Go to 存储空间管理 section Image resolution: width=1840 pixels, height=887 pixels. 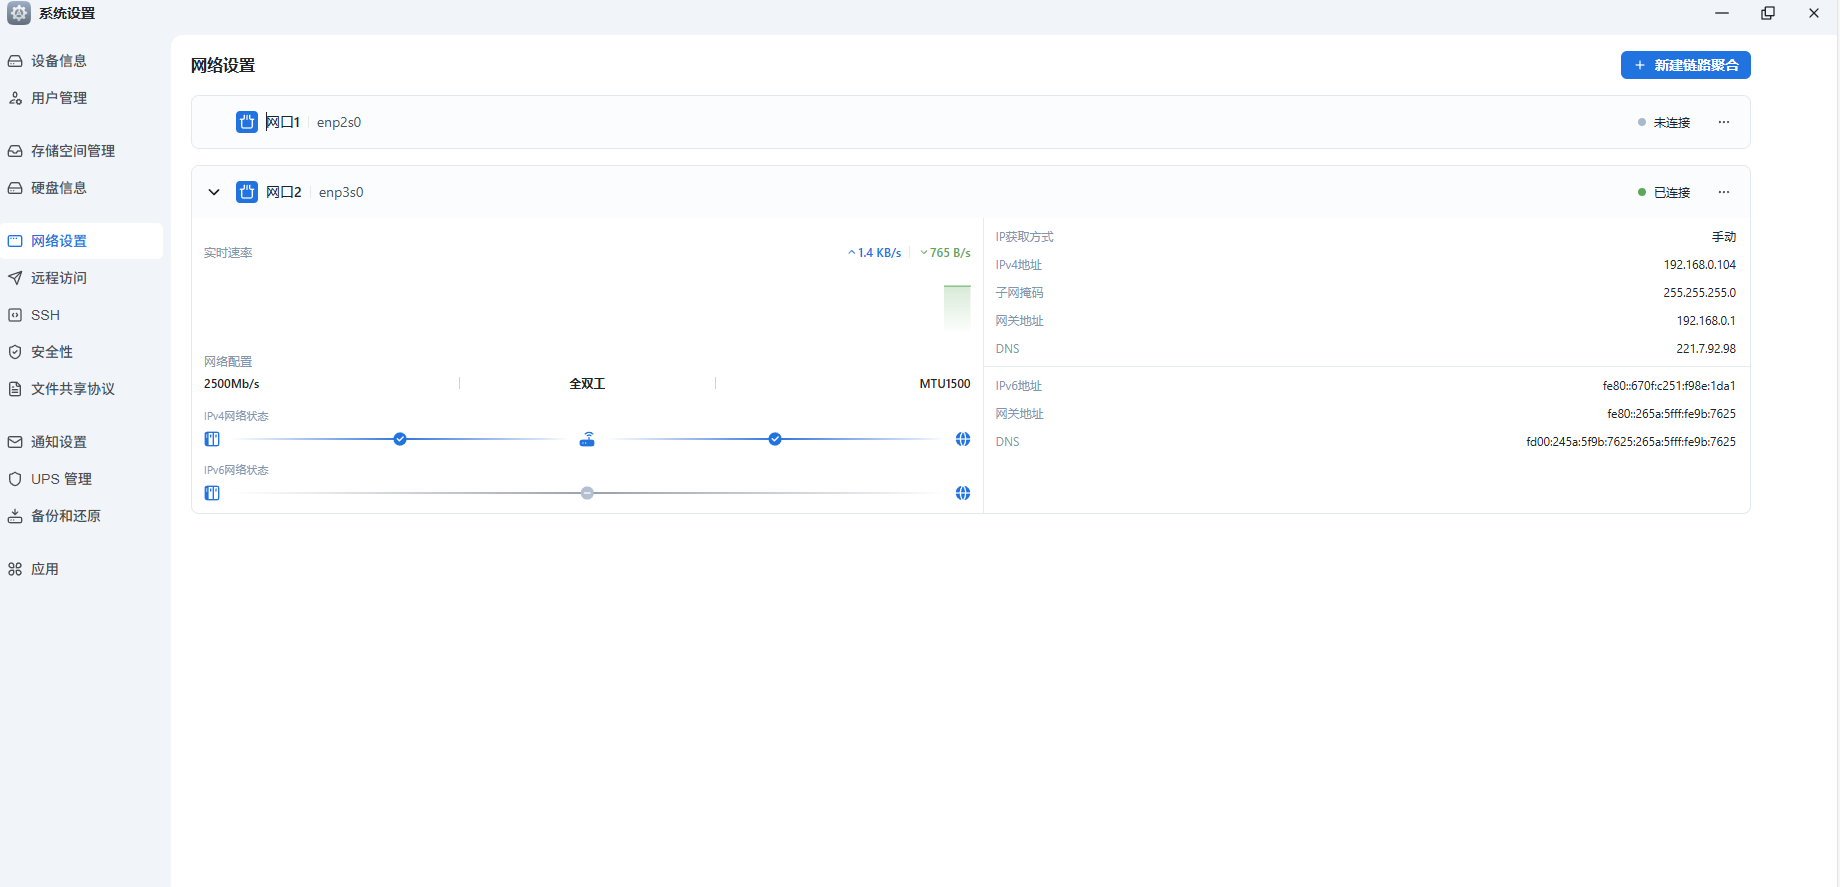tap(72, 151)
